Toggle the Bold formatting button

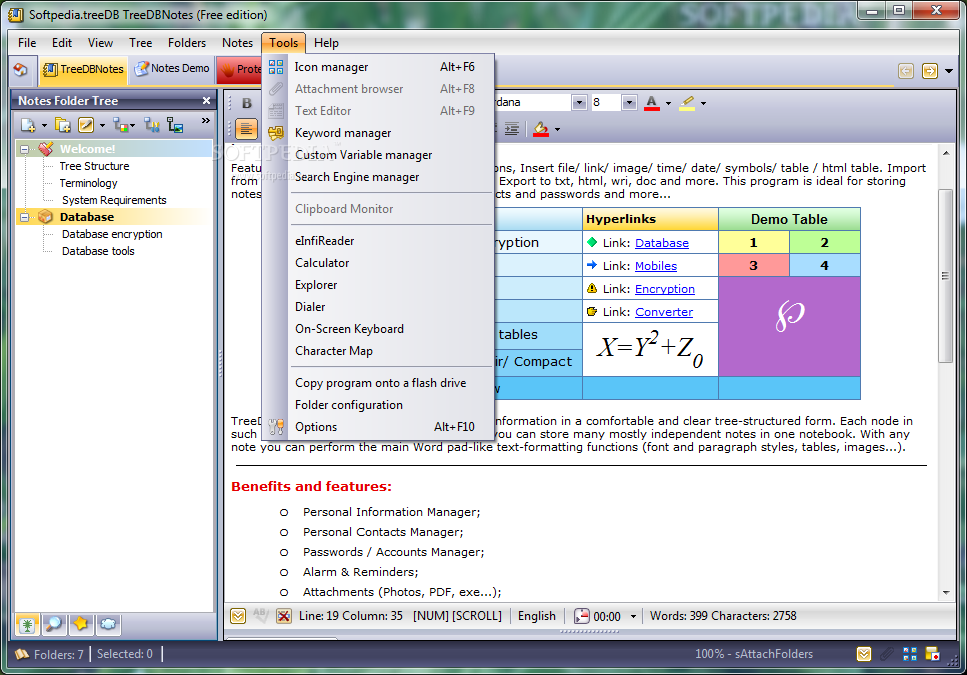tap(247, 103)
